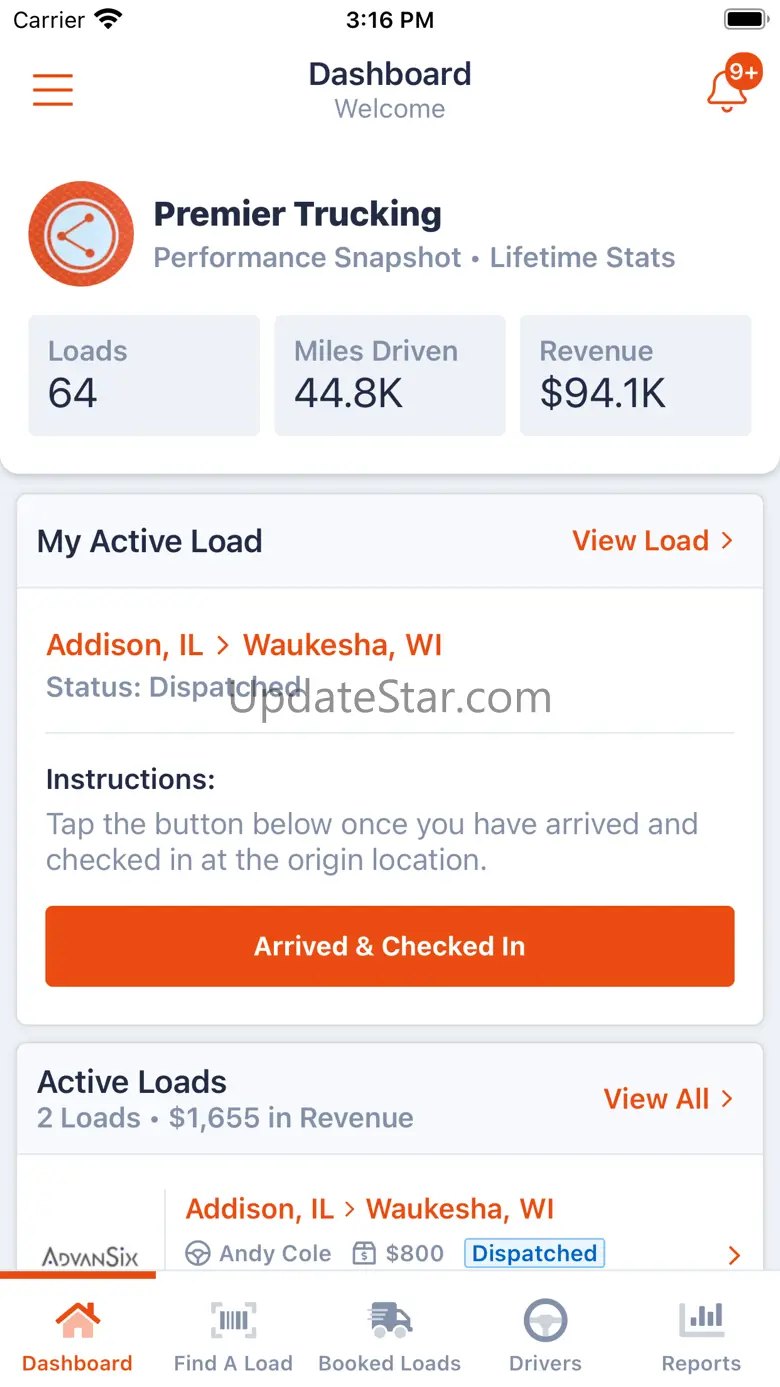The image size is (780, 1387).
Task: Tap View All active loads
Action: click(656, 1099)
